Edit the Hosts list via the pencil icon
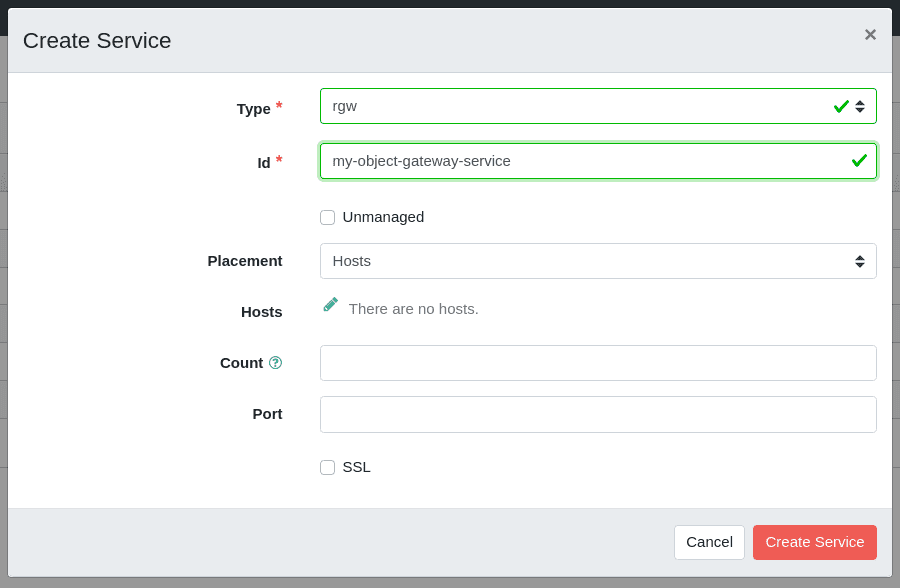Screen dimensions: 900x588 [x=330, y=304]
